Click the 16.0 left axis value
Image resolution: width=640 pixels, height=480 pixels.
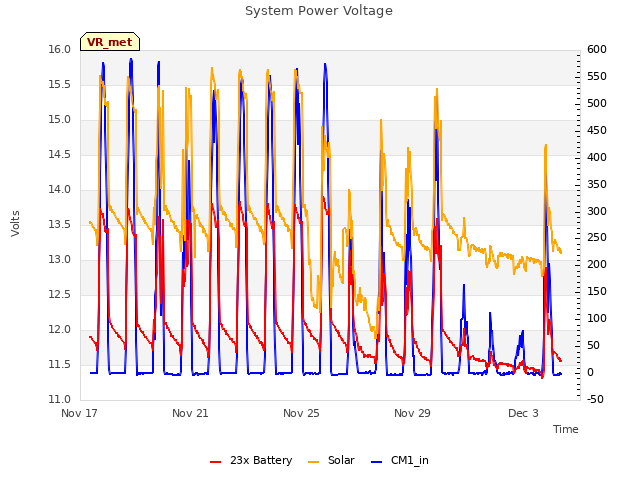click(60, 49)
